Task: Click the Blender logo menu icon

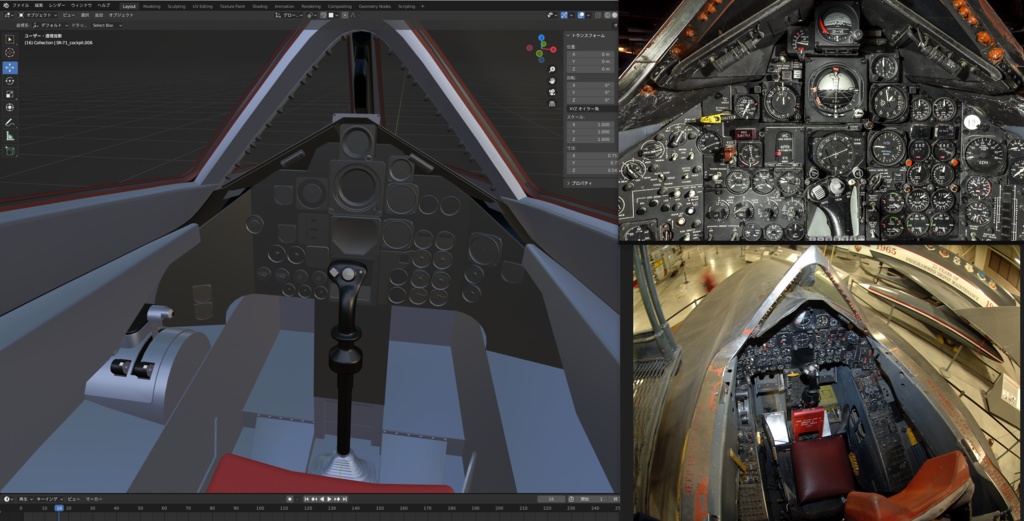Action: tap(6, 6)
